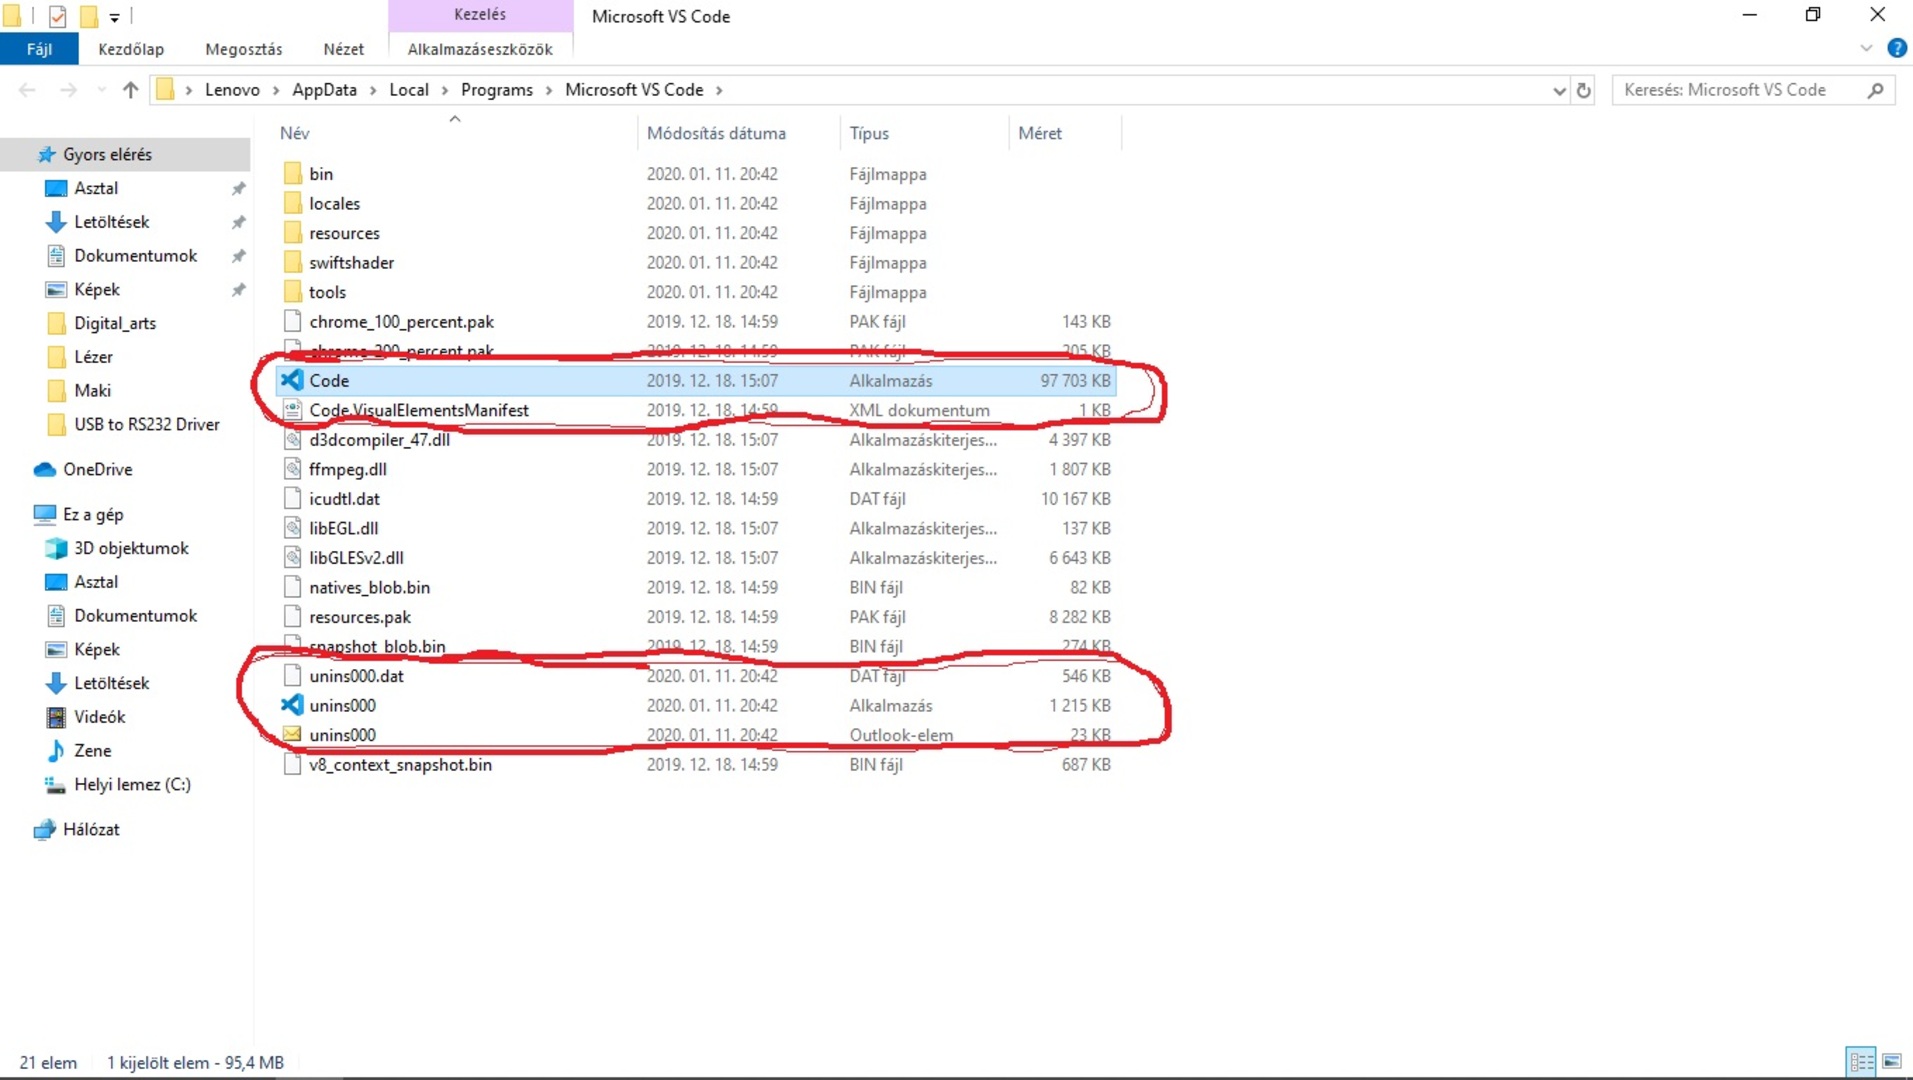
Task: Open the Fájl menu
Action: tap(39, 49)
